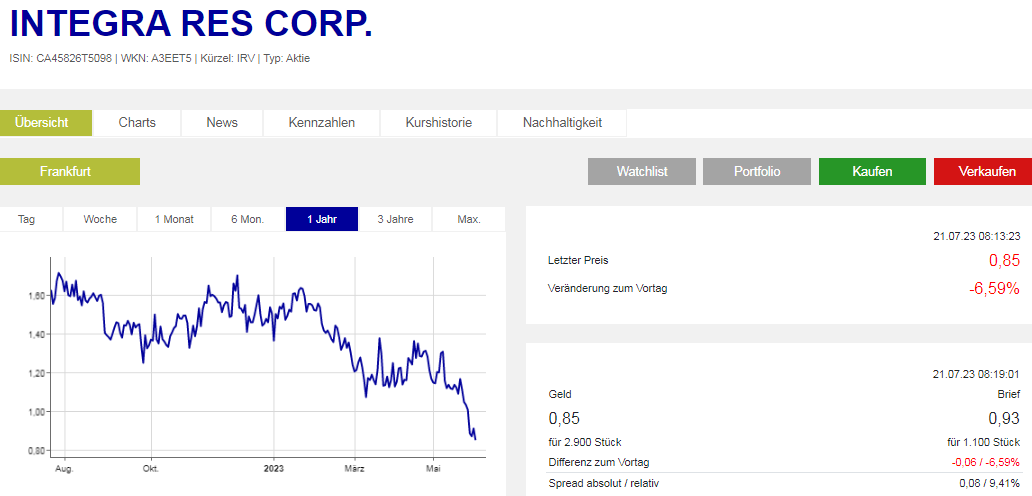Select the Frankfurt exchange button

pos(70,172)
